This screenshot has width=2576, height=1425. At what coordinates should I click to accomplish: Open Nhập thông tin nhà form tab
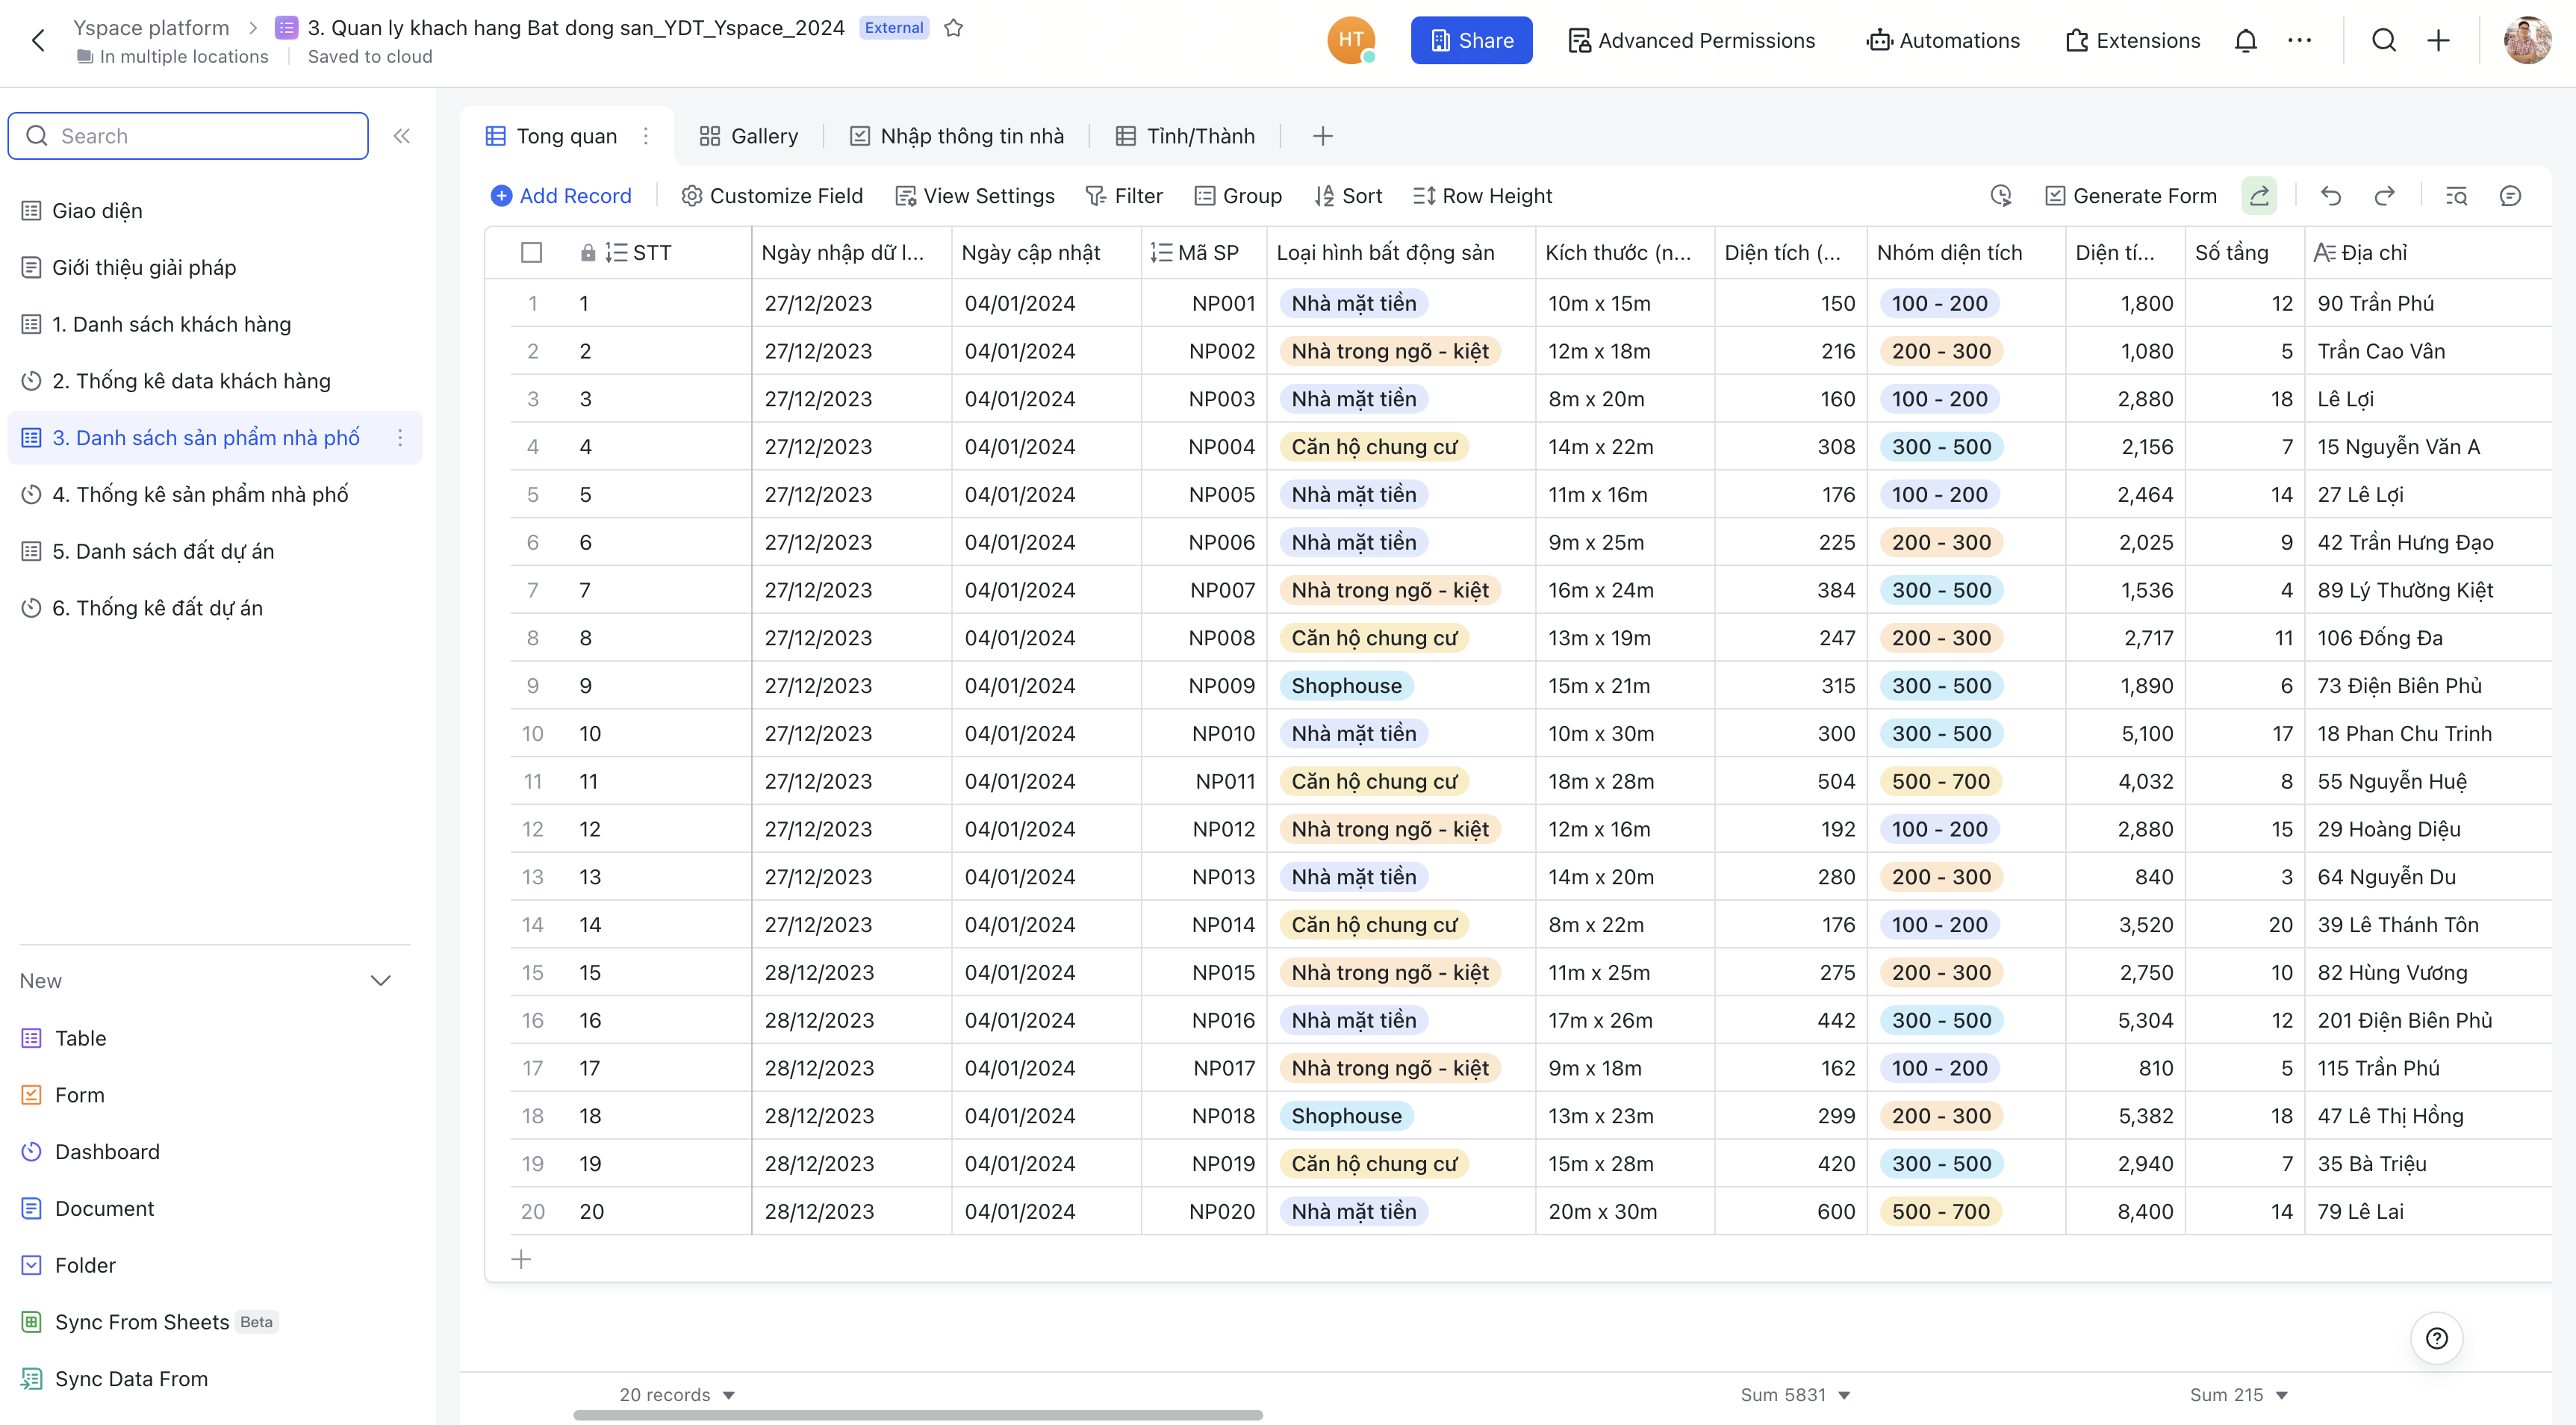pos(957,136)
